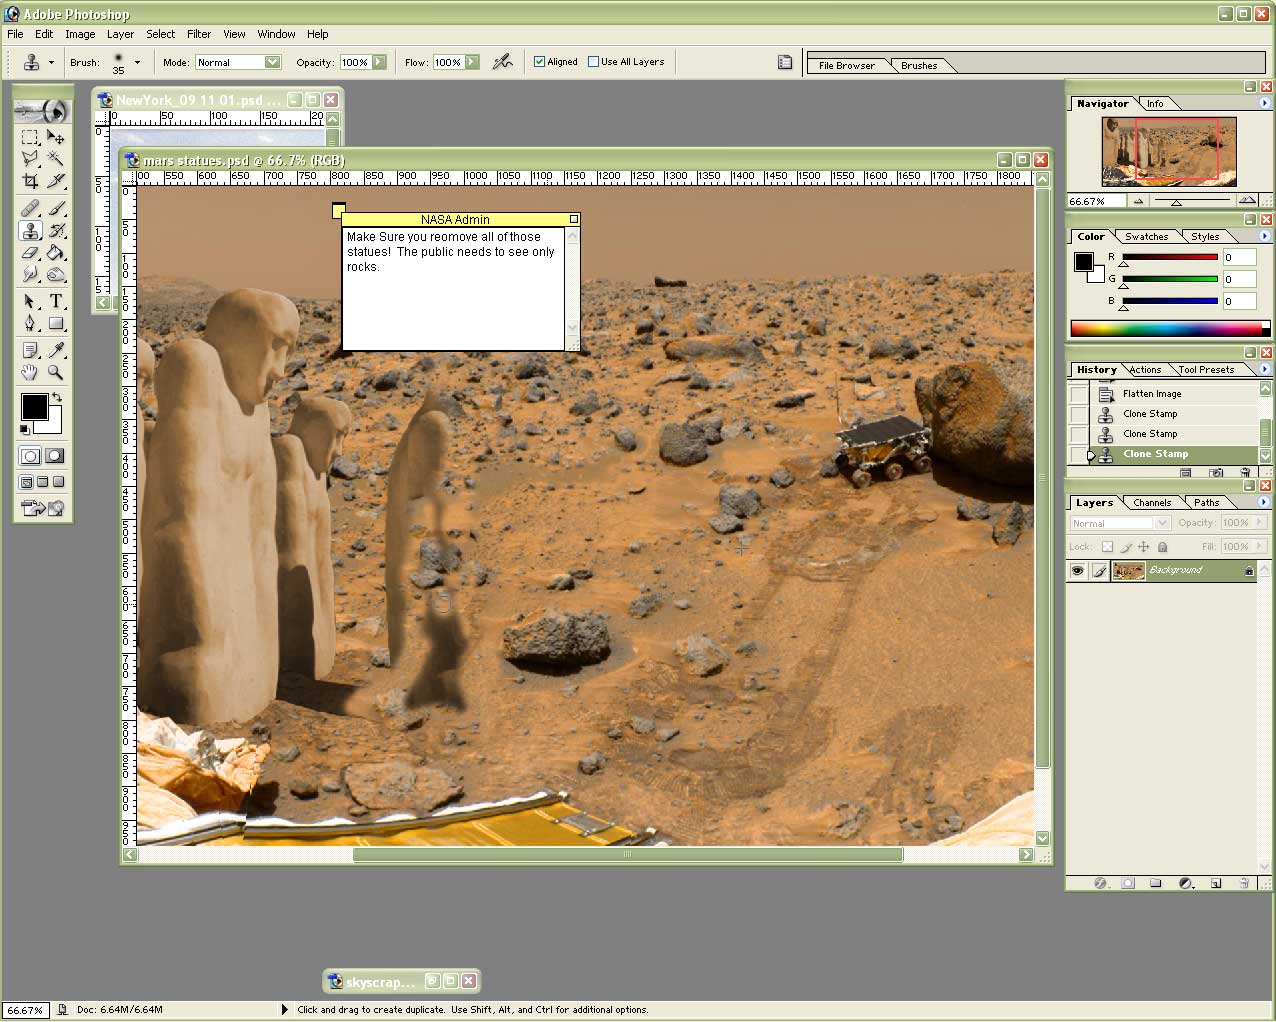Select the Magic Wand tool

pos(56,158)
